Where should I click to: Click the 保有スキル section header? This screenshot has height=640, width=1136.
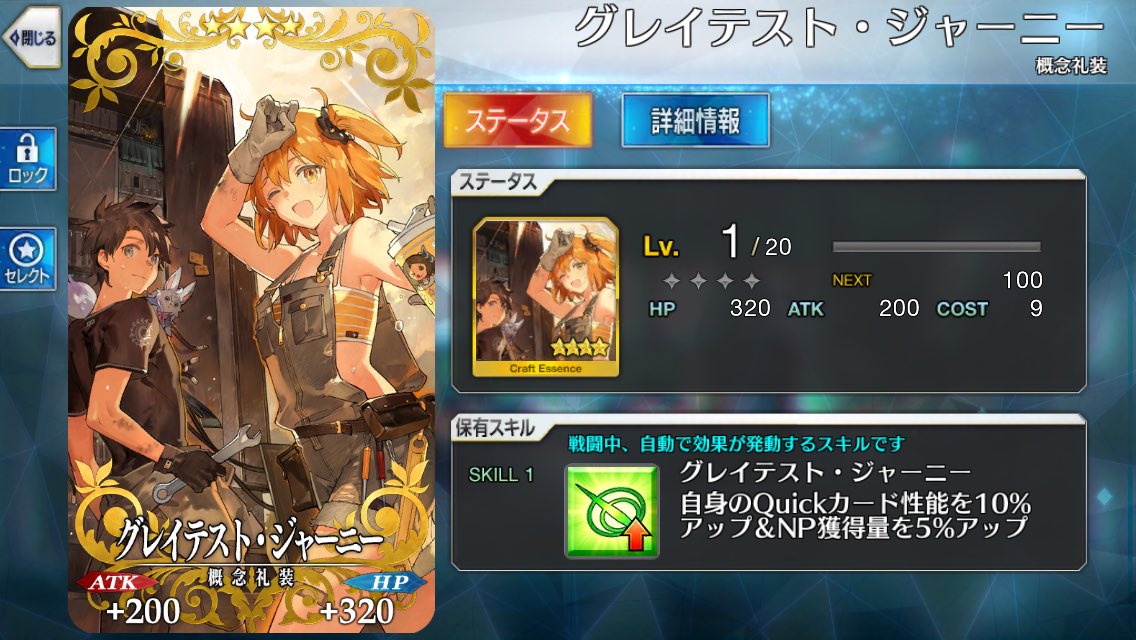point(496,428)
